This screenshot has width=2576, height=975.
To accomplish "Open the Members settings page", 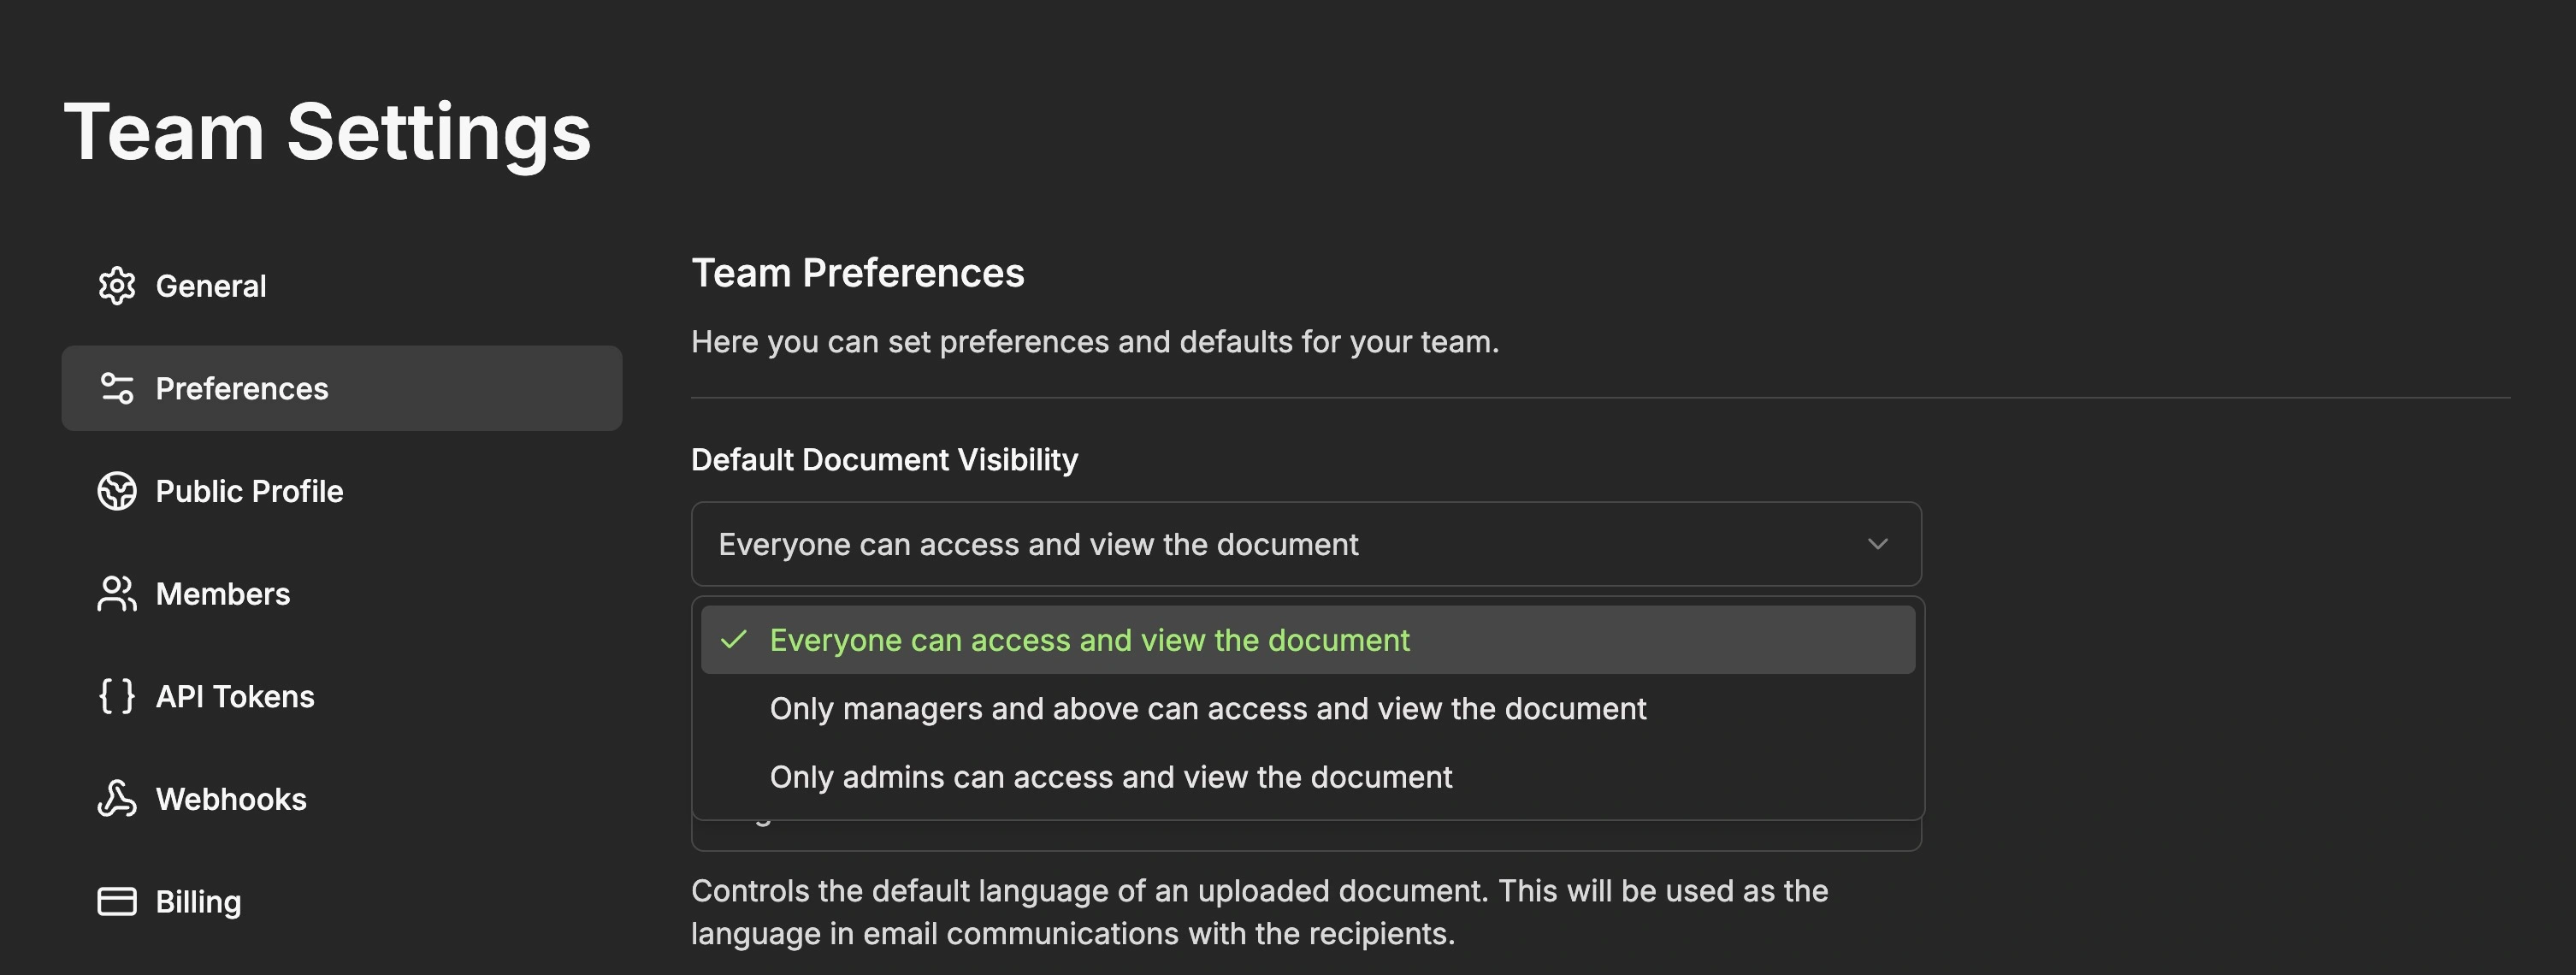I will click(223, 594).
